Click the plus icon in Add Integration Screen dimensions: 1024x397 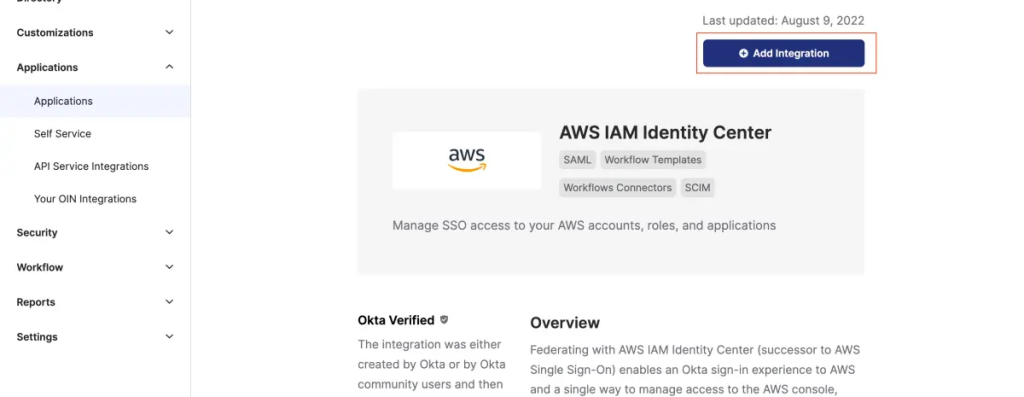(743, 54)
